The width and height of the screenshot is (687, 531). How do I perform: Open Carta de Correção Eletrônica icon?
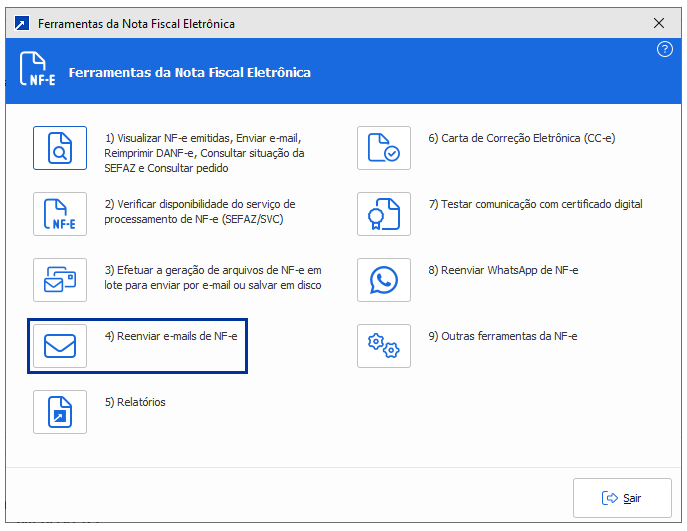pyautogui.click(x=384, y=148)
